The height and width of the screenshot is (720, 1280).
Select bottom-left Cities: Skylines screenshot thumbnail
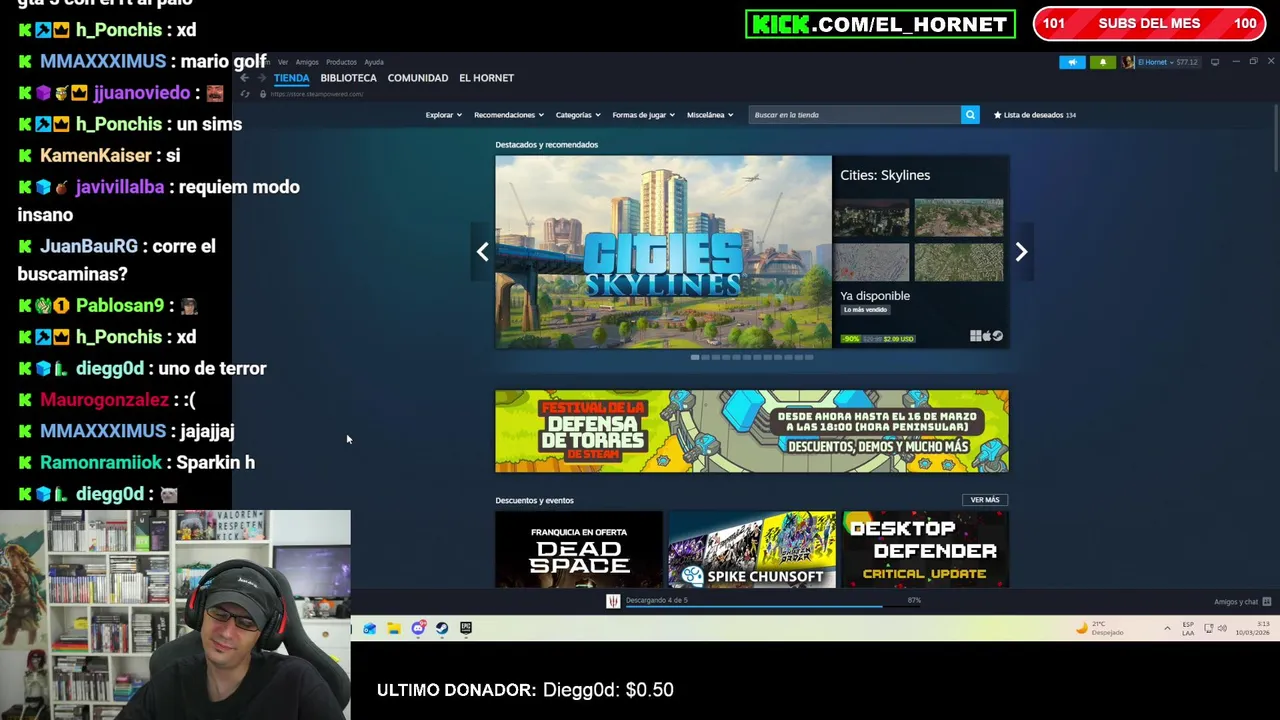[x=872, y=263]
